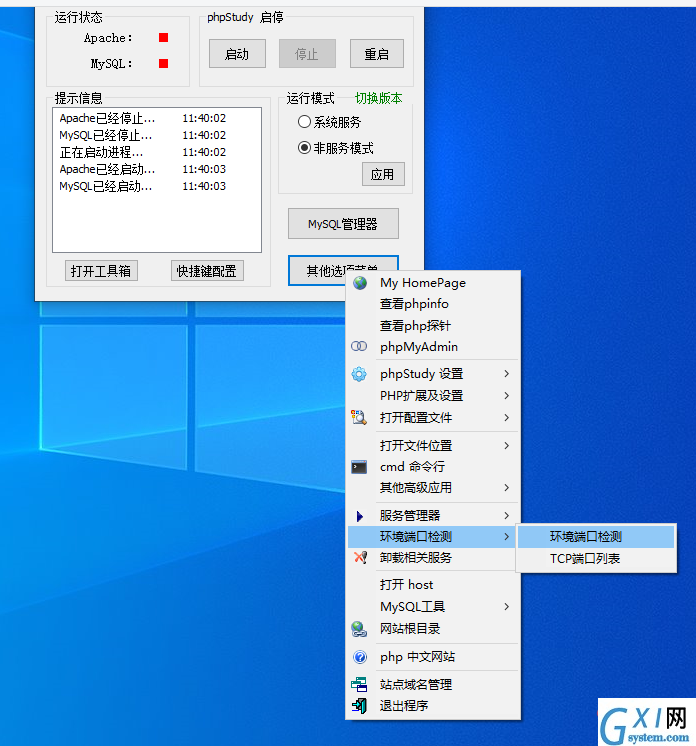This screenshot has width=696, height=746.
Task: Click the 启动 button
Action: pyautogui.click(x=237, y=54)
